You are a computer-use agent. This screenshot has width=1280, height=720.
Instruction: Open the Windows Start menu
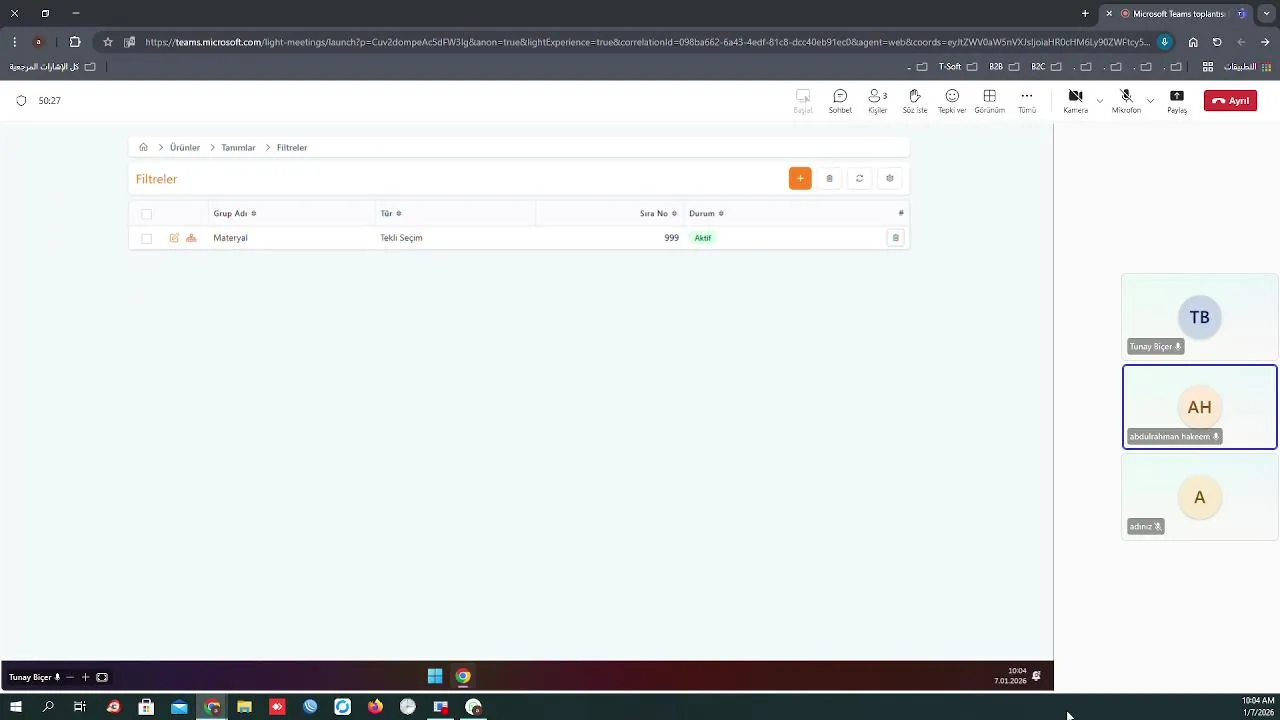pyautogui.click(x=15, y=707)
